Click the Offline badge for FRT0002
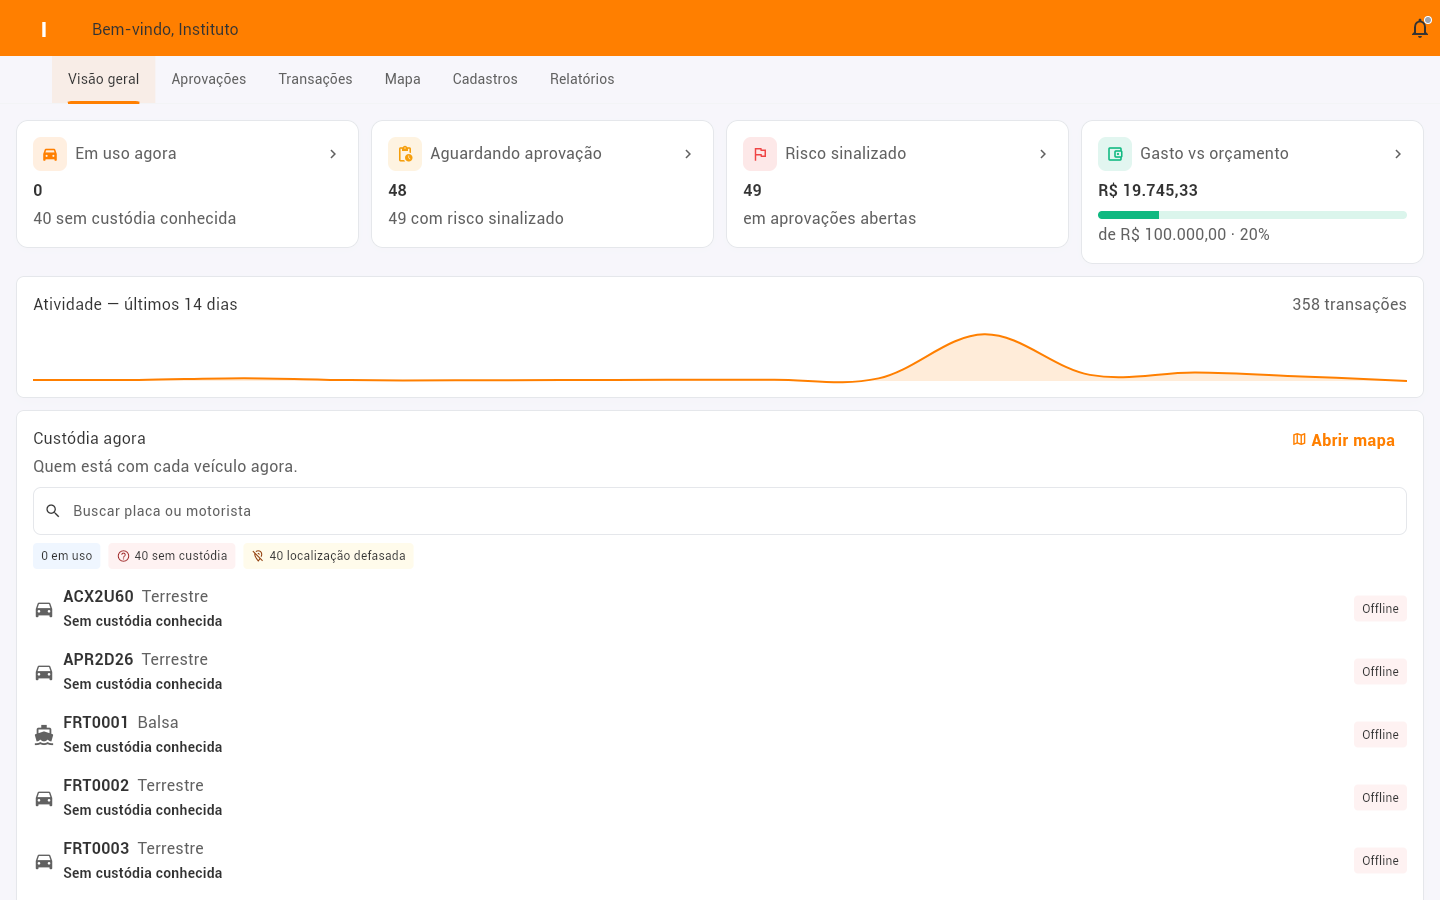This screenshot has height=900, width=1440. pyautogui.click(x=1380, y=798)
